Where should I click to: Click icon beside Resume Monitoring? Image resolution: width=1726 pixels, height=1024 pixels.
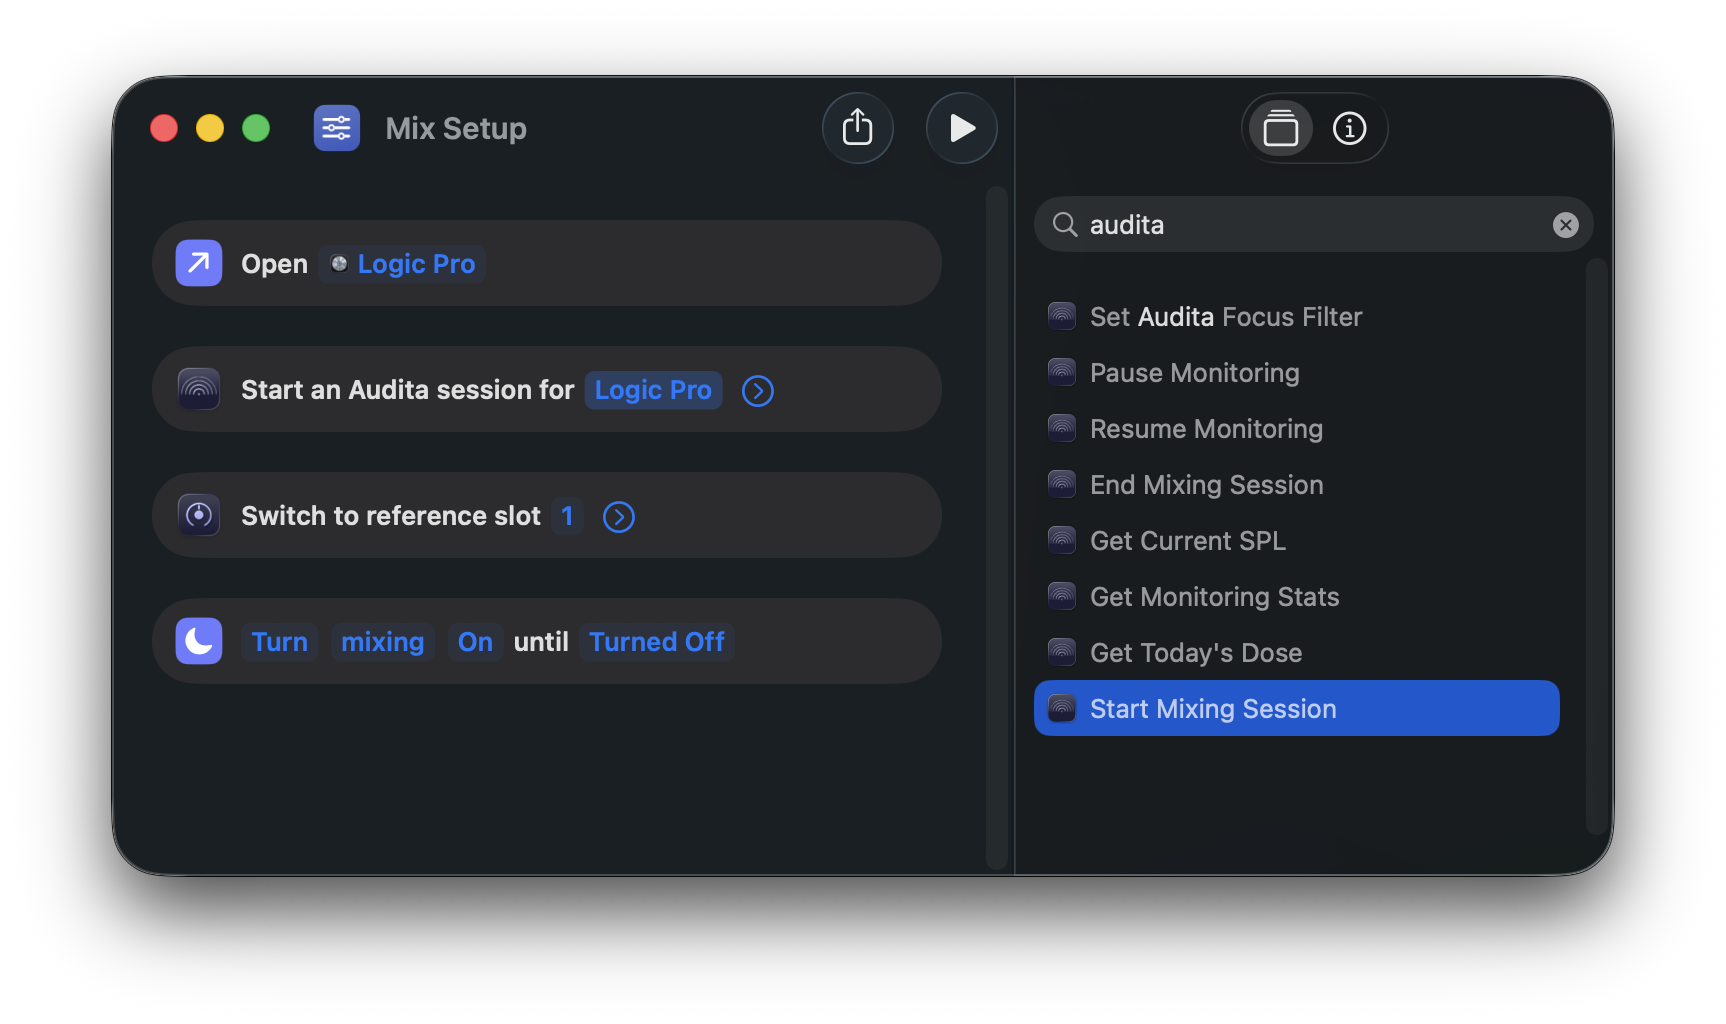[x=1061, y=428]
